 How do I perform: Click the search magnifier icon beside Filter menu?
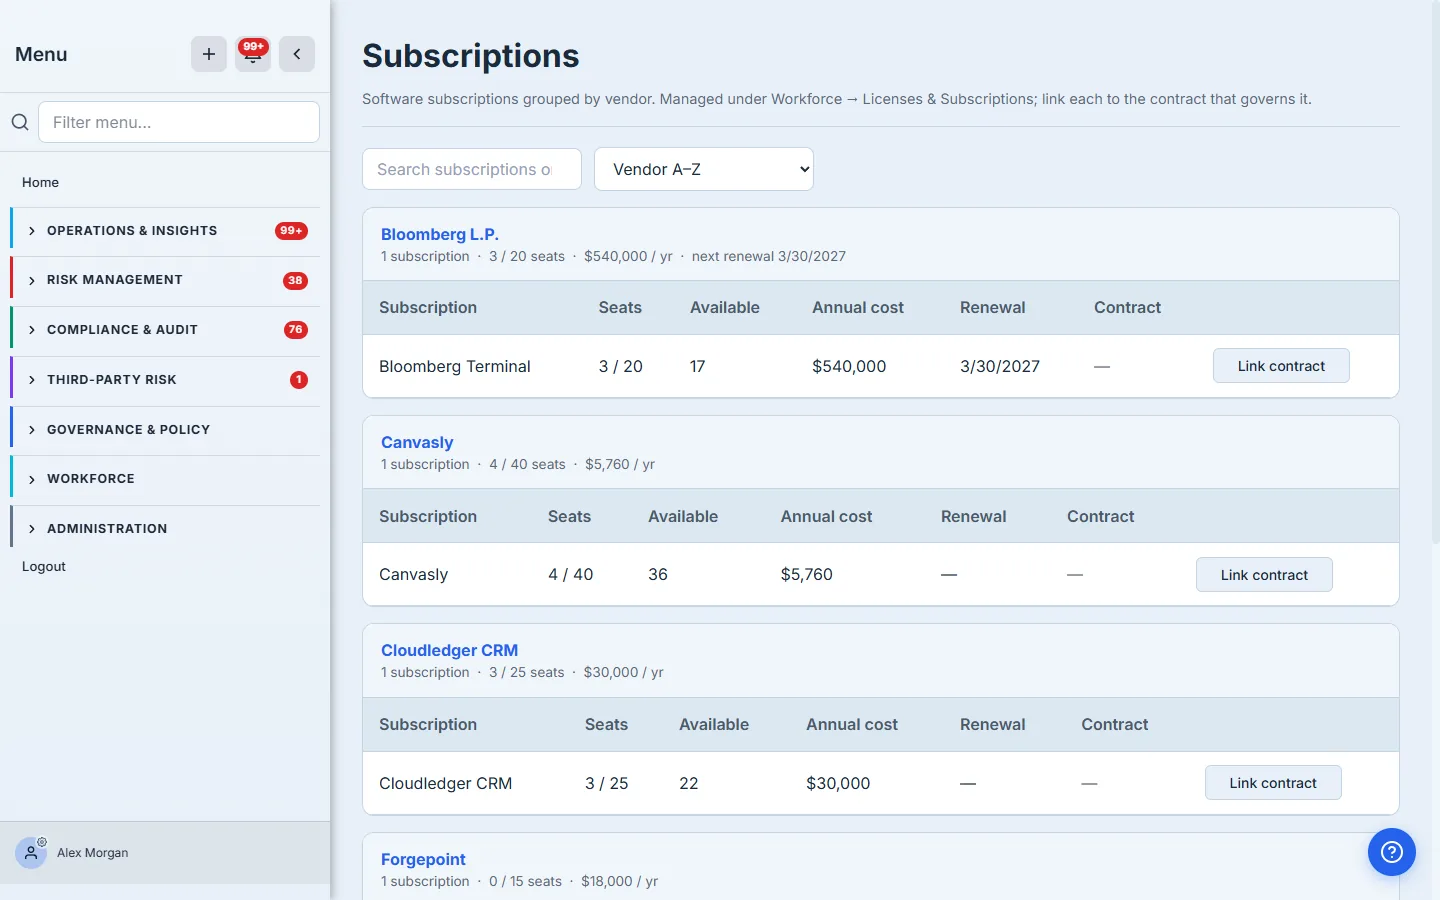click(x=20, y=122)
